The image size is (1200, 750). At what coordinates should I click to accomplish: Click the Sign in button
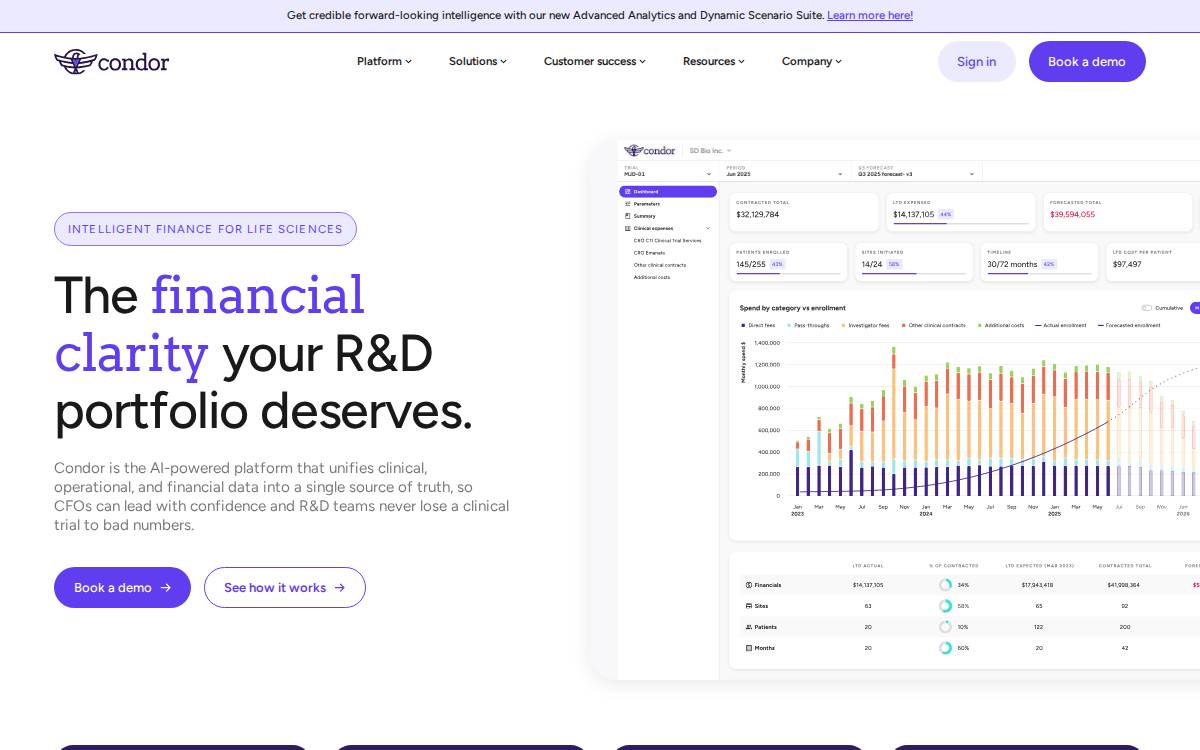[977, 61]
